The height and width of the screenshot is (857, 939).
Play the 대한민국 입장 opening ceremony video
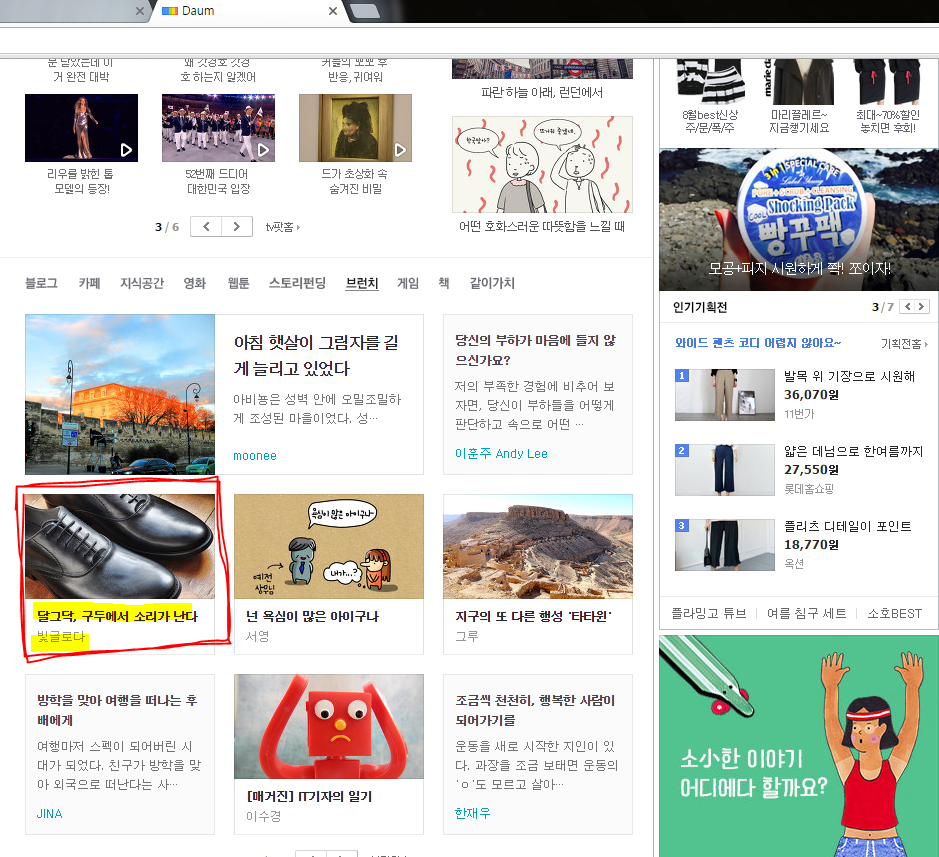[218, 128]
